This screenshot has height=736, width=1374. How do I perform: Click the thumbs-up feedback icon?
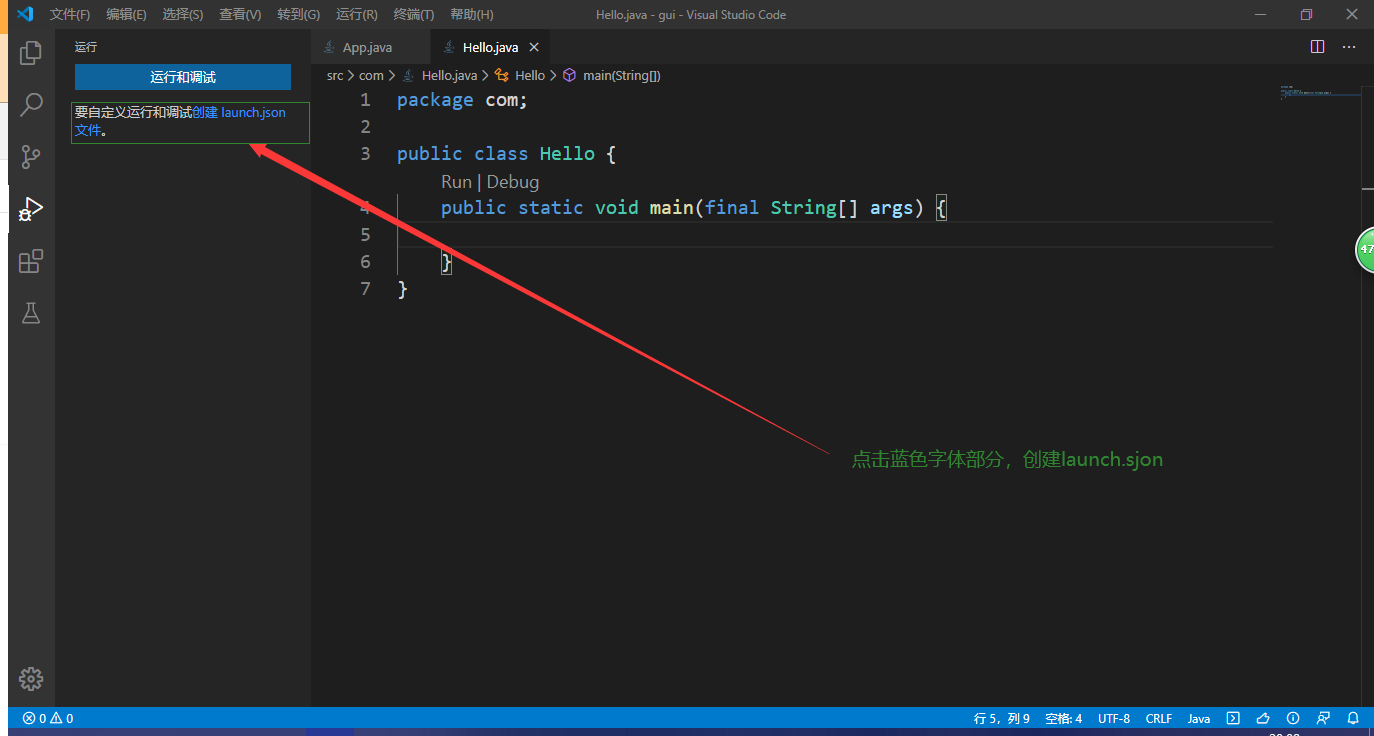click(x=1263, y=718)
